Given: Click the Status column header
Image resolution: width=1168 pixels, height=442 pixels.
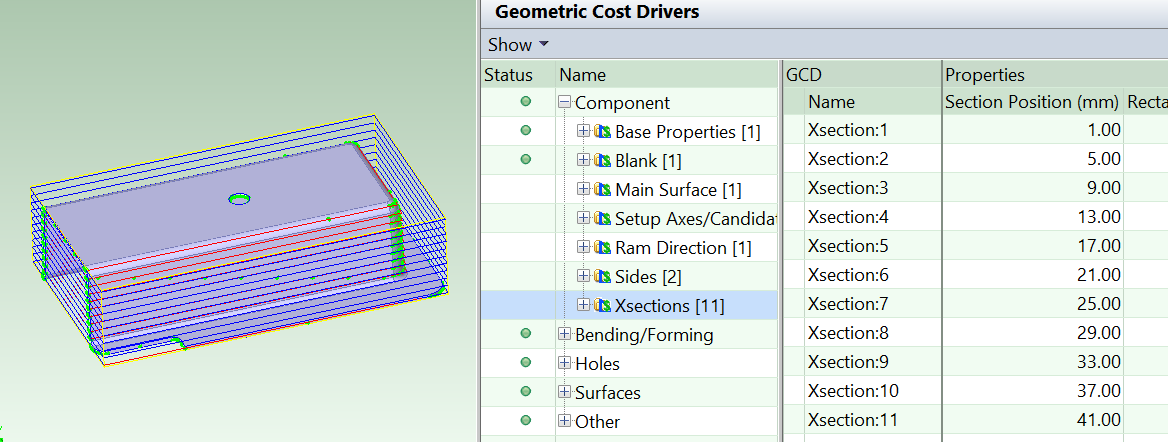Looking at the screenshot, I should tap(508, 75).
